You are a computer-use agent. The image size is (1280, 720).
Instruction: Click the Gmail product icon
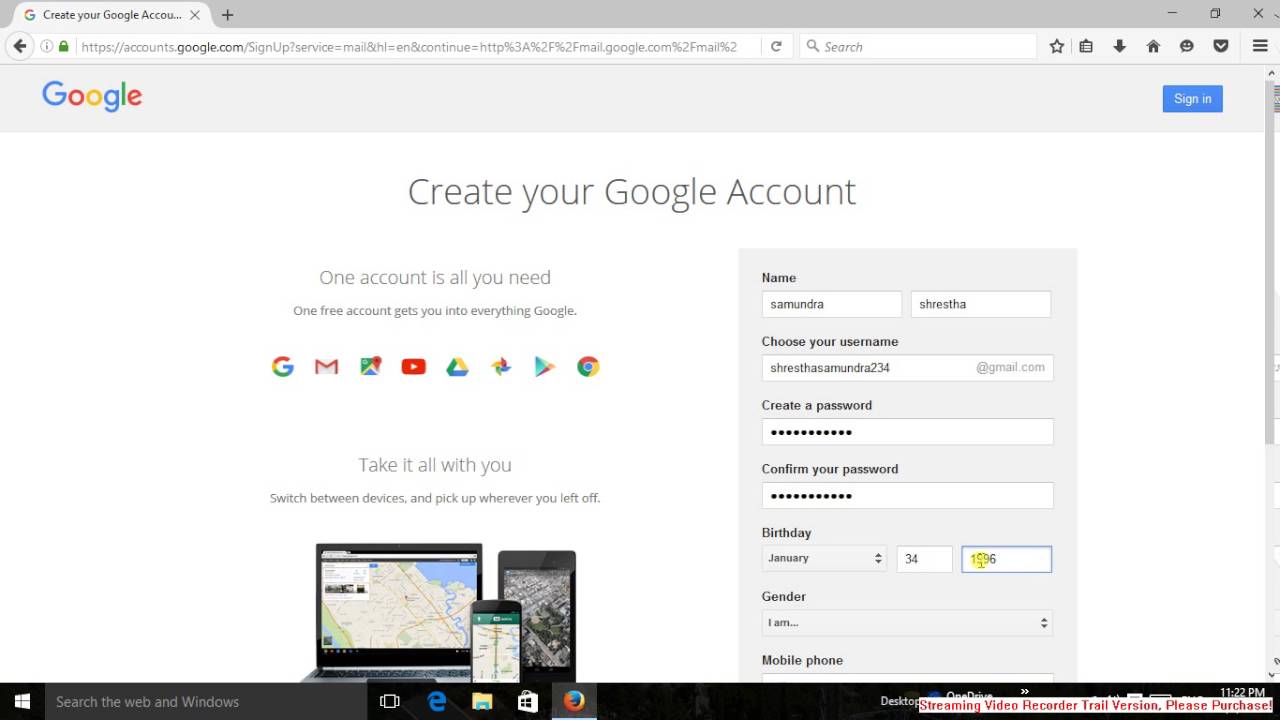[326, 367]
